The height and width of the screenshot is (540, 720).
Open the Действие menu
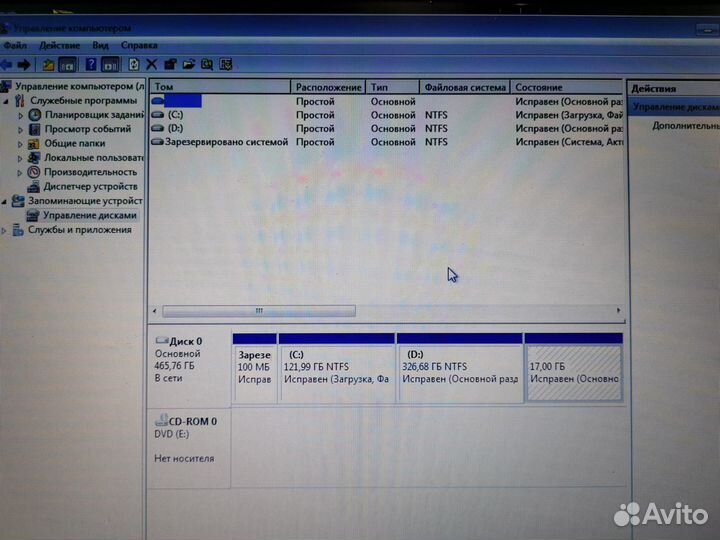pos(60,45)
